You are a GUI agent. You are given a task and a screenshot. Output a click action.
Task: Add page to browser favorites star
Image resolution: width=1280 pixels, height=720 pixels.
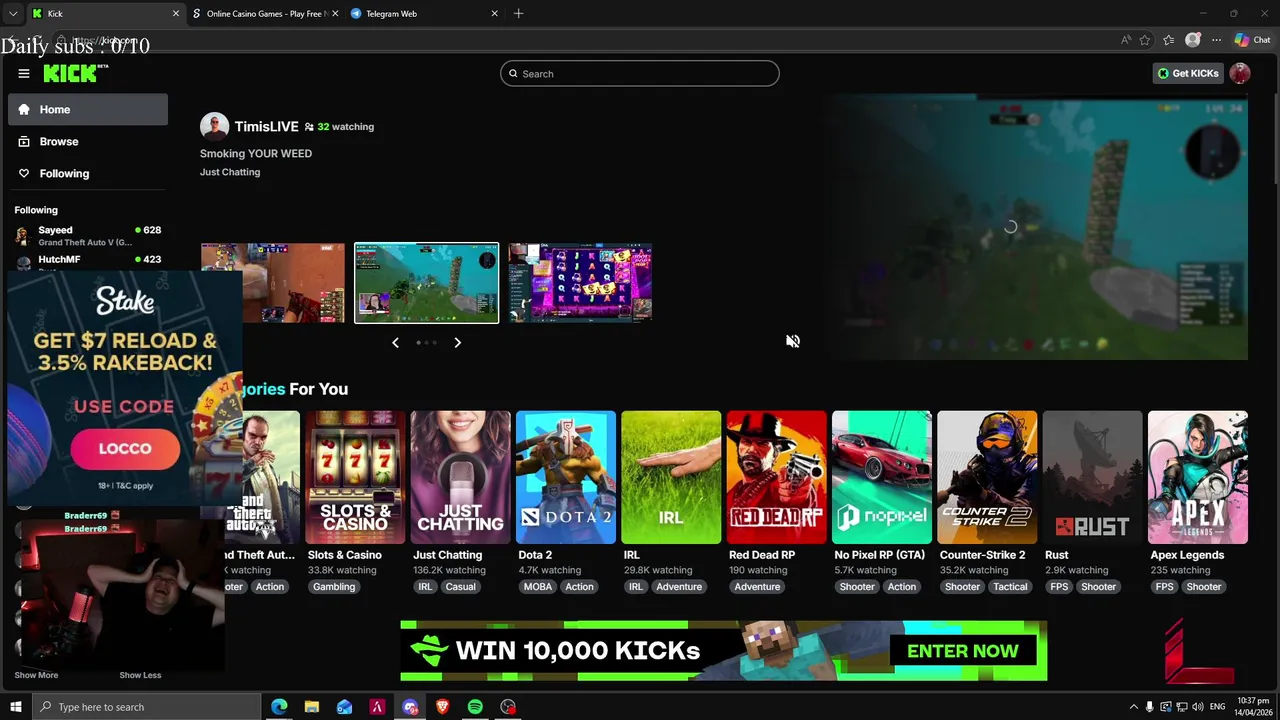click(x=1145, y=40)
